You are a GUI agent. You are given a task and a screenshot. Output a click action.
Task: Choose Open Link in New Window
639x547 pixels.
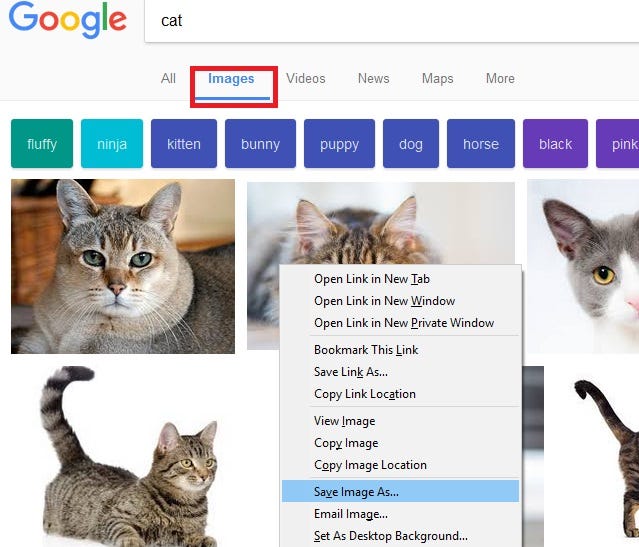coord(400,301)
